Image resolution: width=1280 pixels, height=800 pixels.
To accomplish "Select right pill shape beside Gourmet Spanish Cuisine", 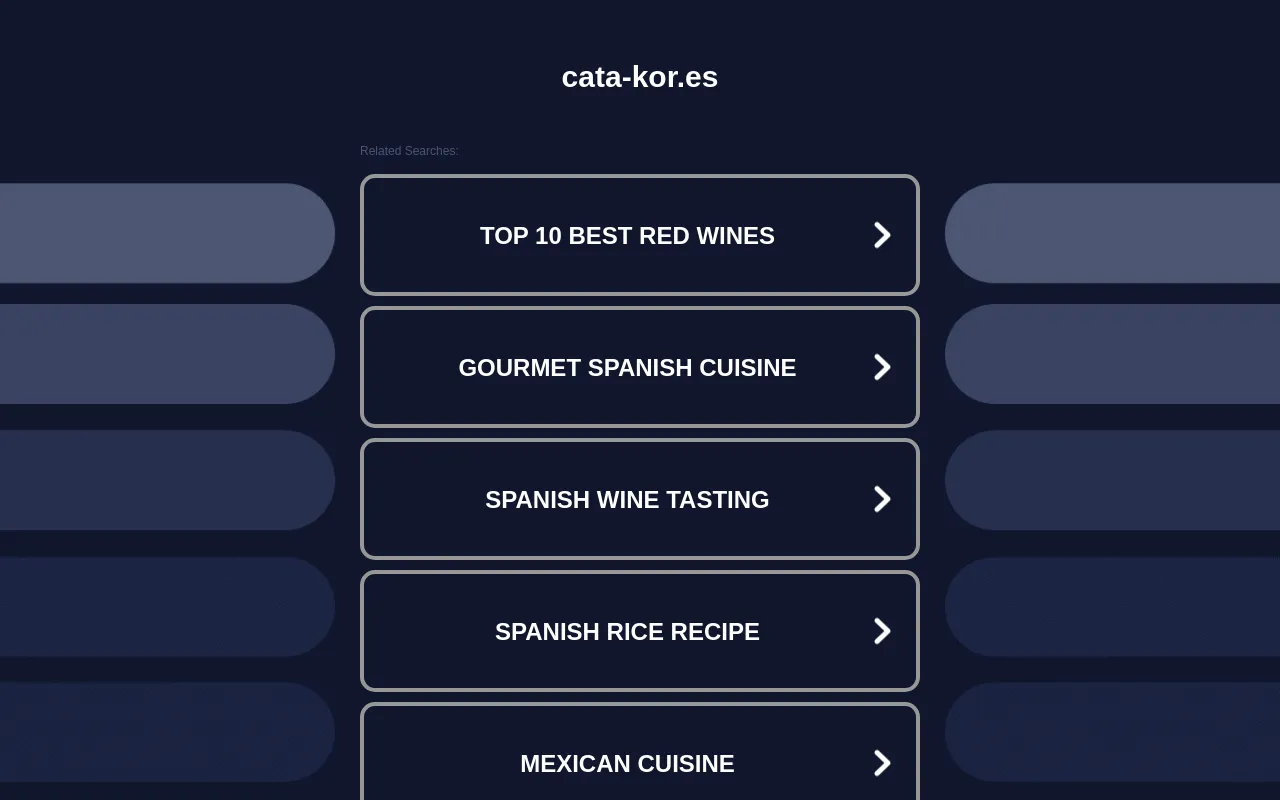I will point(1112,354).
